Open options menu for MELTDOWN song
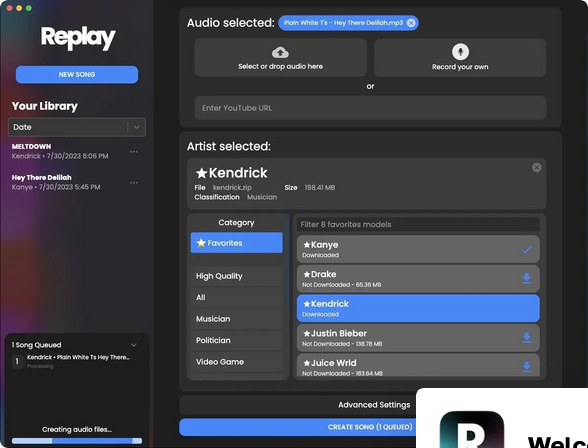 134,152
